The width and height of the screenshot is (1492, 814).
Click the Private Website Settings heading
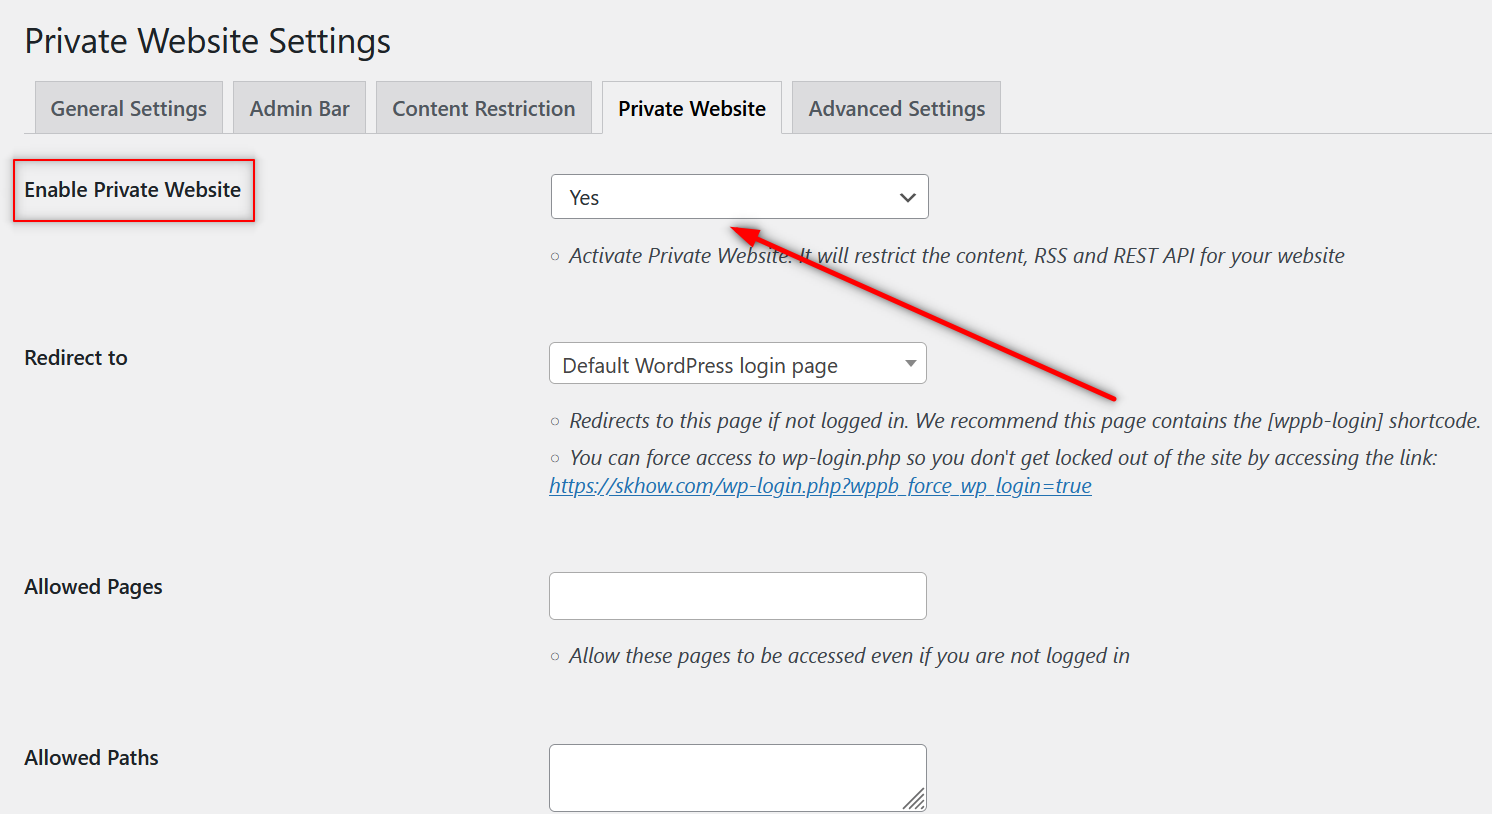tap(207, 41)
